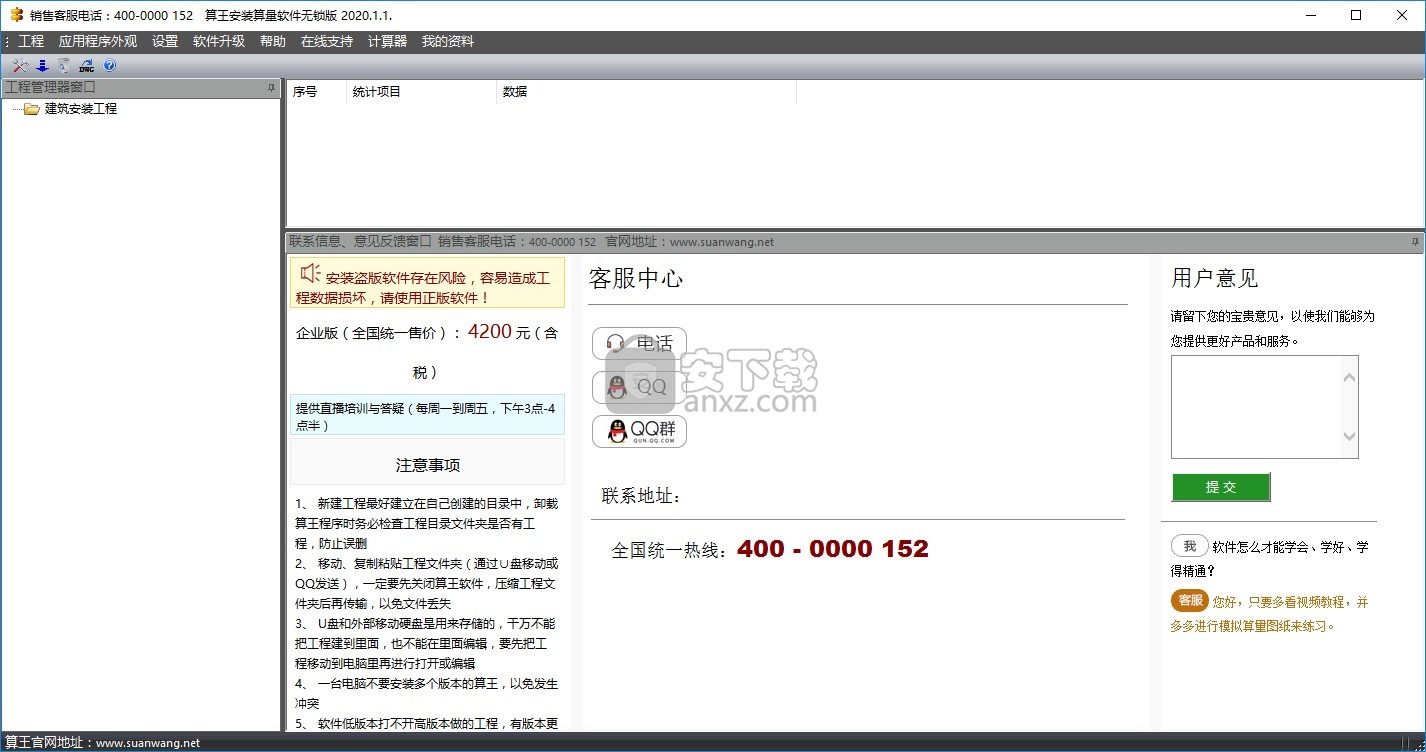Click the 联系地址 label

[642, 496]
